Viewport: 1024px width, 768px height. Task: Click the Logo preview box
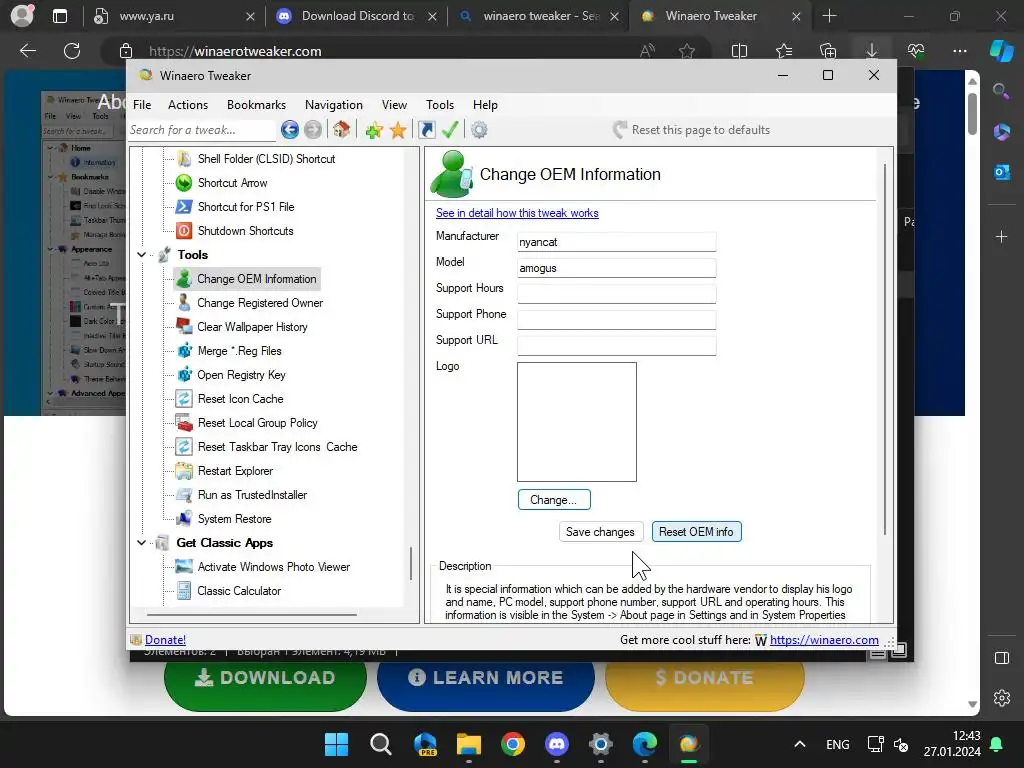[x=577, y=422]
